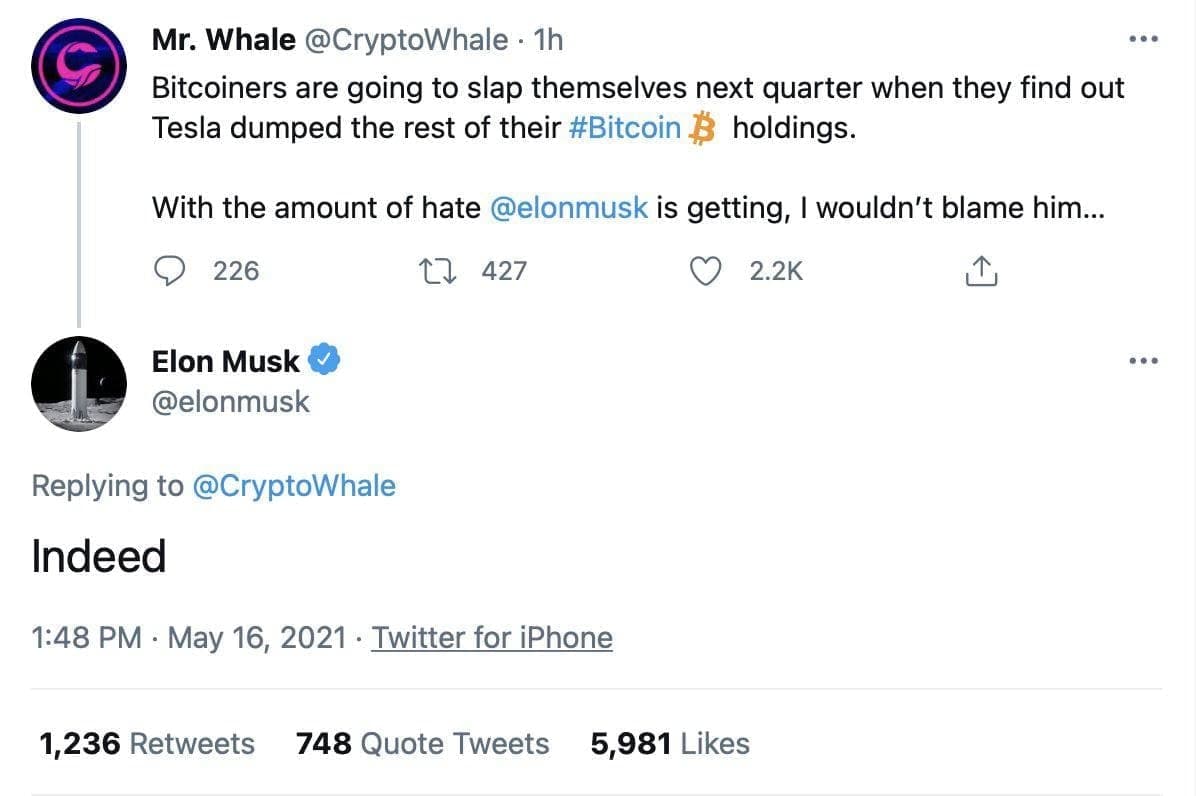The width and height of the screenshot is (1196, 796).
Task: View the 5,981 Likes list
Action: coord(670,743)
